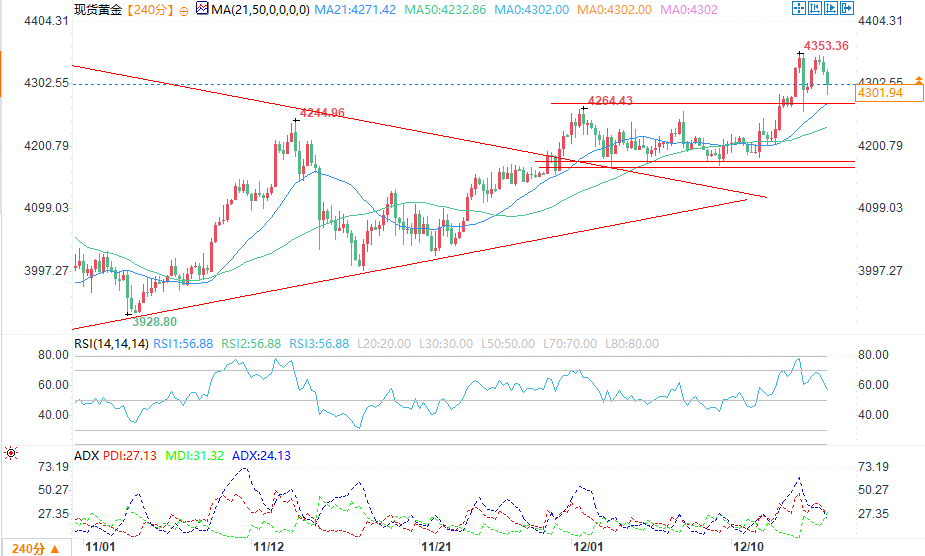The width and height of the screenshot is (925, 556).
Task: Click the current price box 4301.94
Action: pyautogui.click(x=889, y=93)
